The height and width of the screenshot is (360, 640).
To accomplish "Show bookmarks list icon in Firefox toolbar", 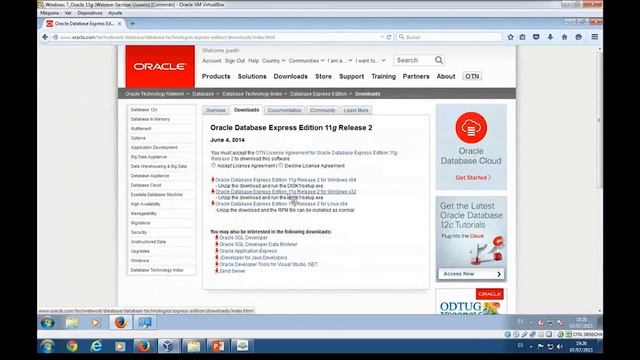I will coord(522,37).
